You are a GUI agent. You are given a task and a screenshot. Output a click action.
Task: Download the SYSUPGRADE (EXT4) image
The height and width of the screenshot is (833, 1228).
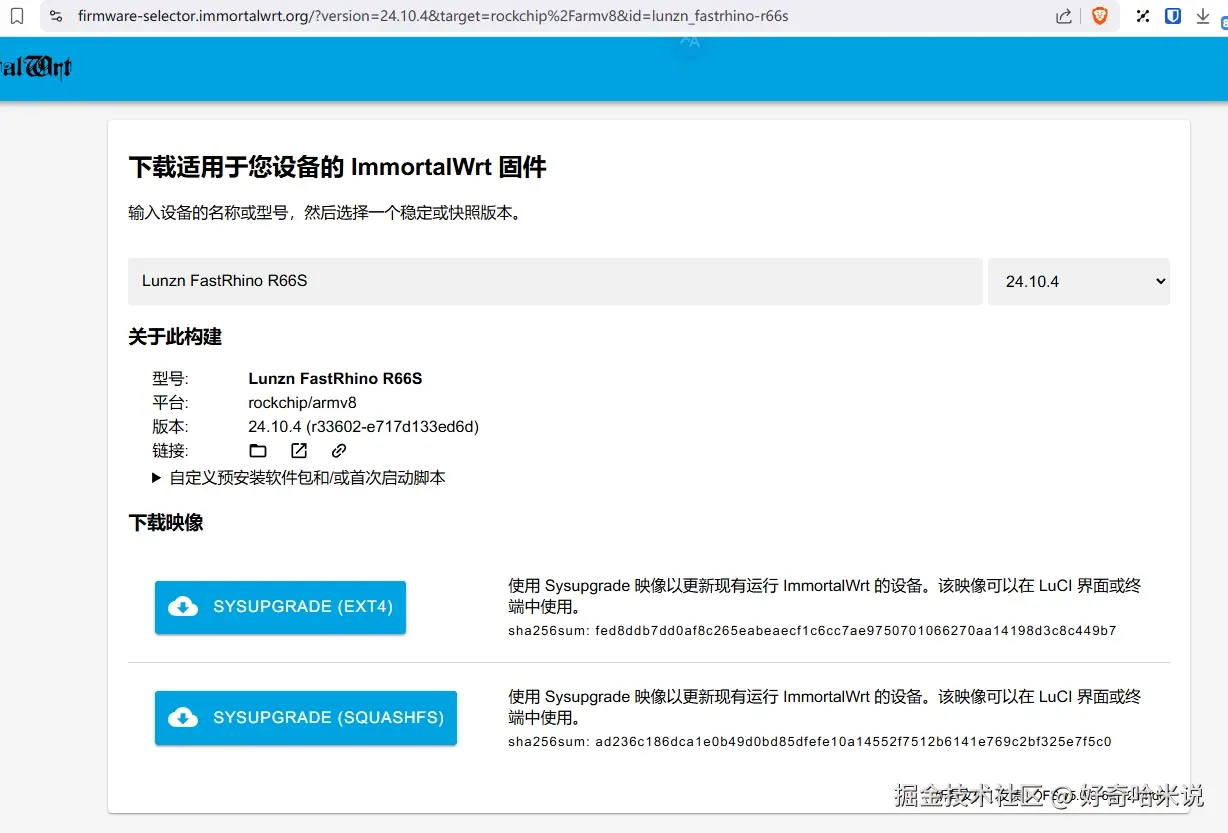(x=280, y=607)
